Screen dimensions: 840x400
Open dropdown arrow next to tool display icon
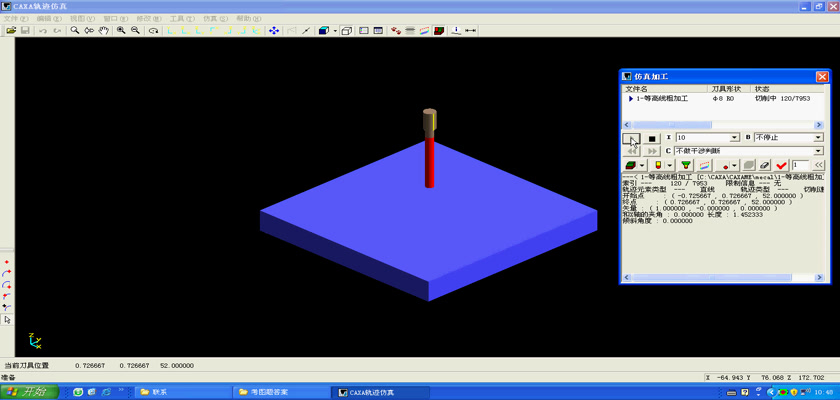click(670, 165)
